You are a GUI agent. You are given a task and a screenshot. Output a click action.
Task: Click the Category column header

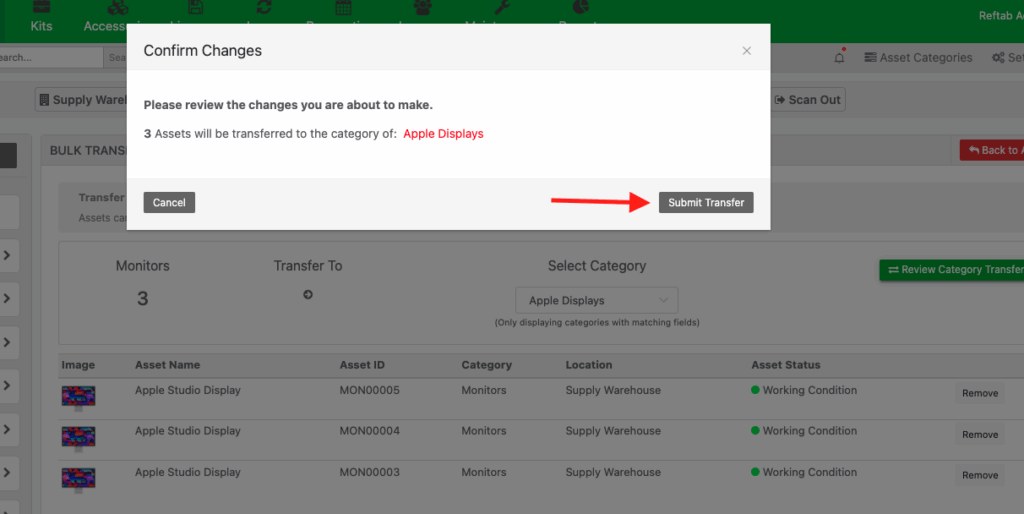(x=487, y=365)
